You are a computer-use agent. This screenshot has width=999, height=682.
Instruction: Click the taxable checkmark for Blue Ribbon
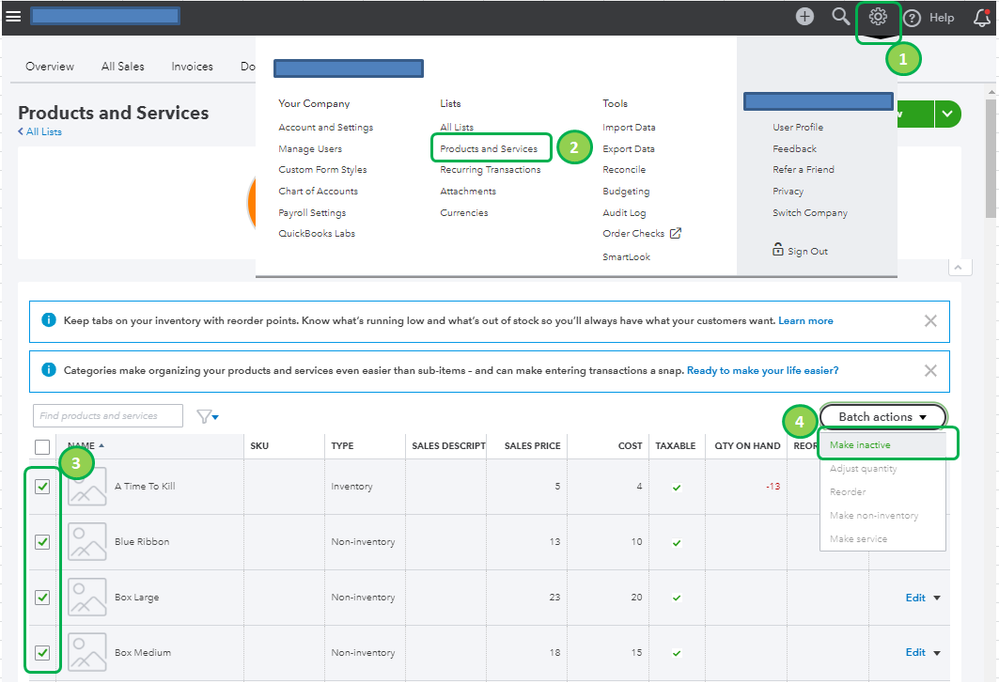point(677,543)
